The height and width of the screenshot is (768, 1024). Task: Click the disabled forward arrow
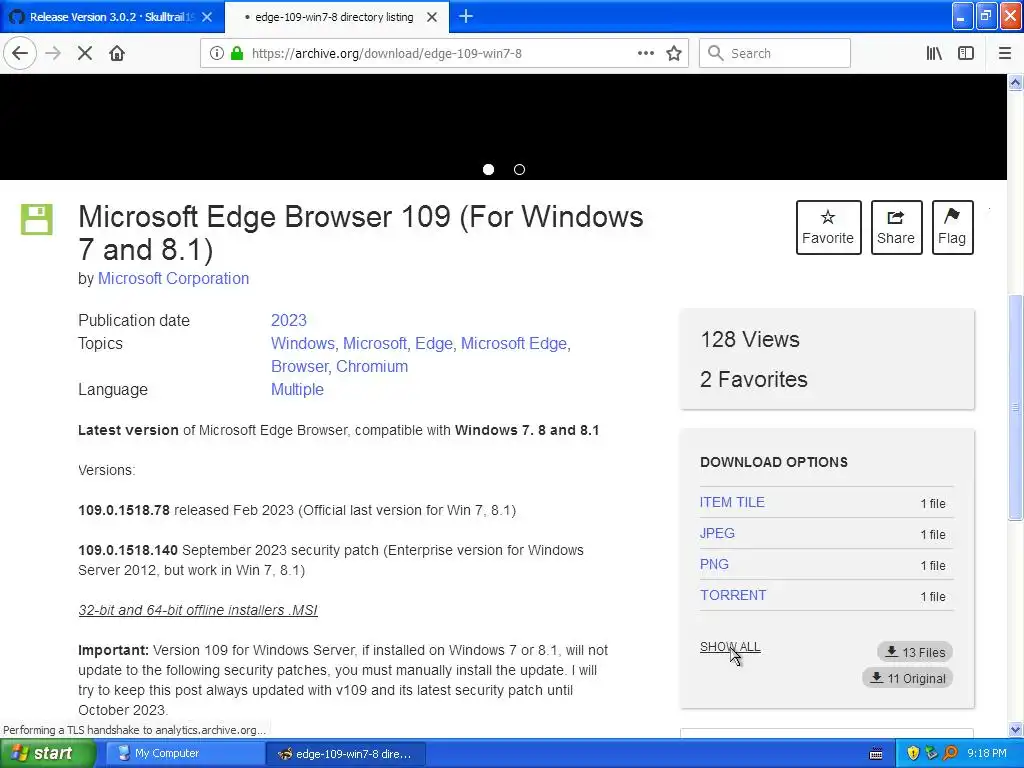[53, 53]
